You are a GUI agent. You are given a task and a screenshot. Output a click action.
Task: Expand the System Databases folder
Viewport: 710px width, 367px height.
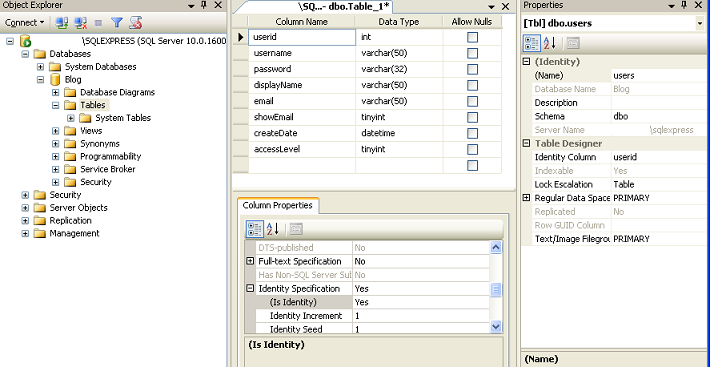pyautogui.click(x=40, y=67)
